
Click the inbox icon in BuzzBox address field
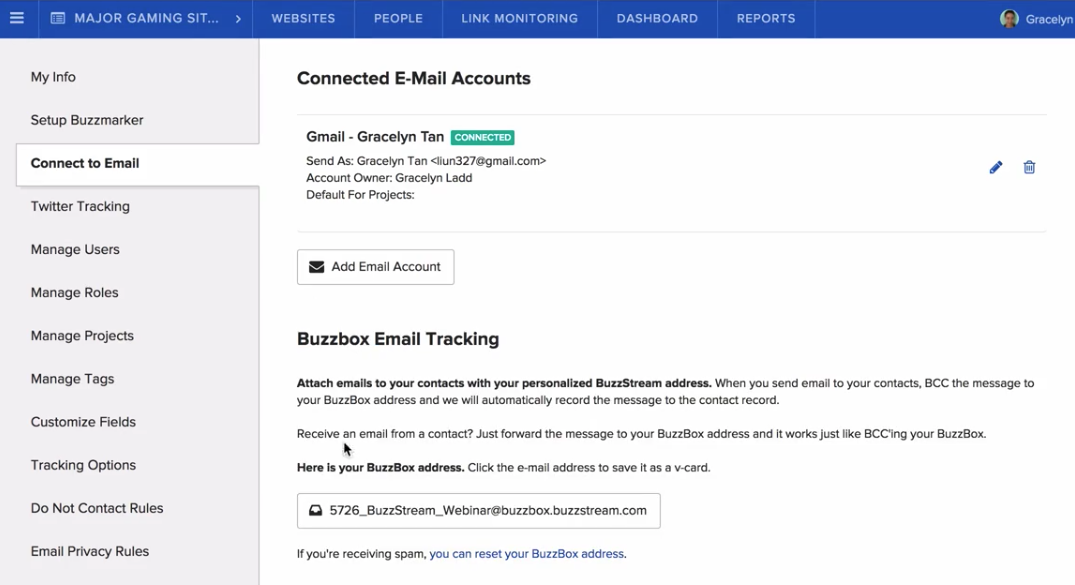point(315,510)
